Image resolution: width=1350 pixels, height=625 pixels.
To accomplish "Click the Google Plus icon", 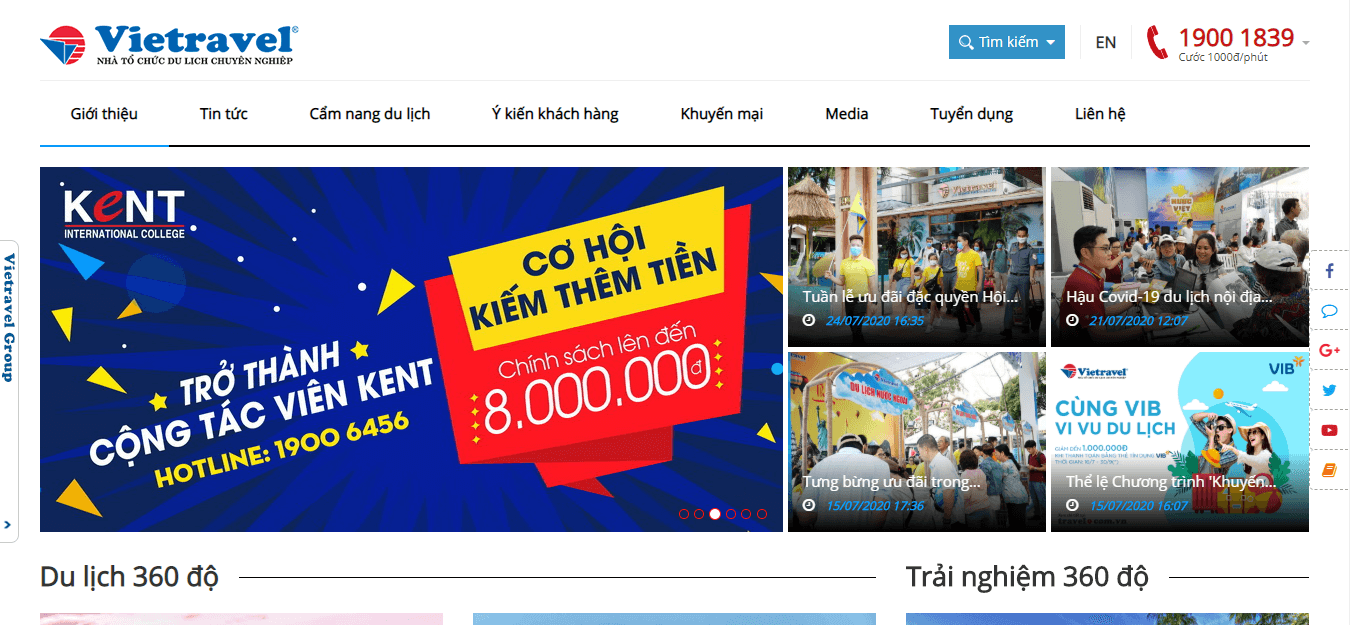I will click(x=1329, y=350).
